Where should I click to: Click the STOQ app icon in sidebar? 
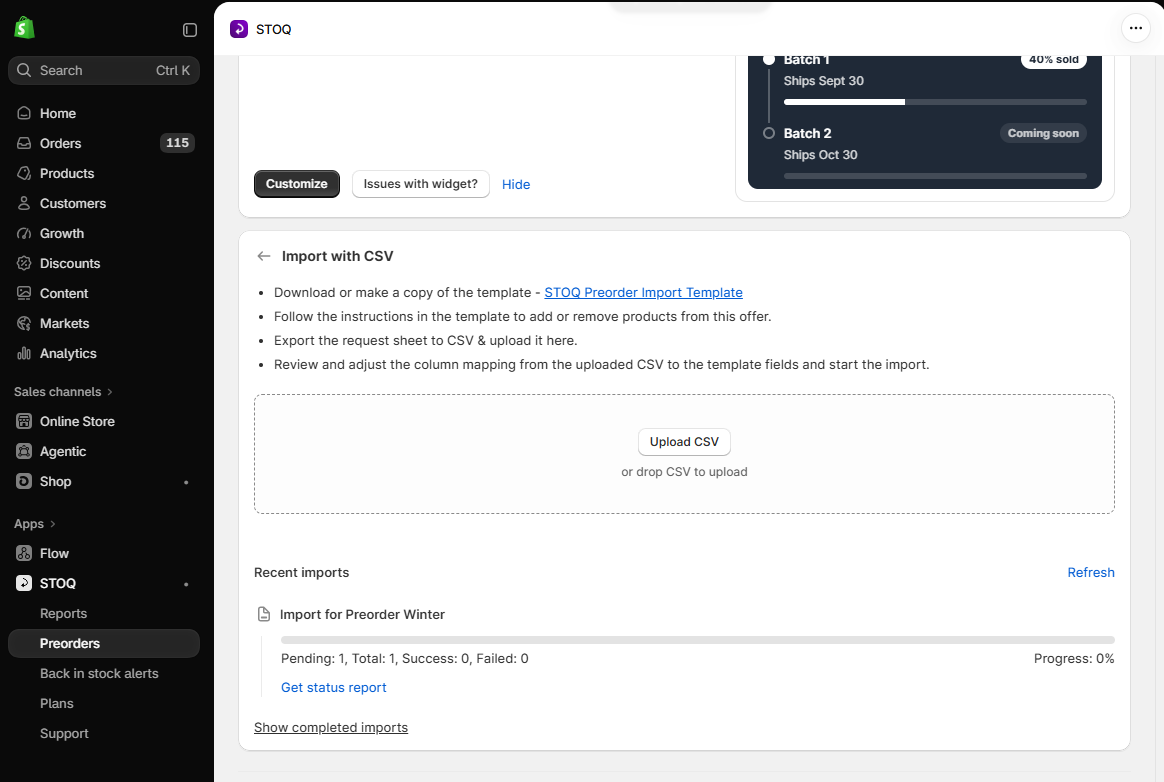24,583
